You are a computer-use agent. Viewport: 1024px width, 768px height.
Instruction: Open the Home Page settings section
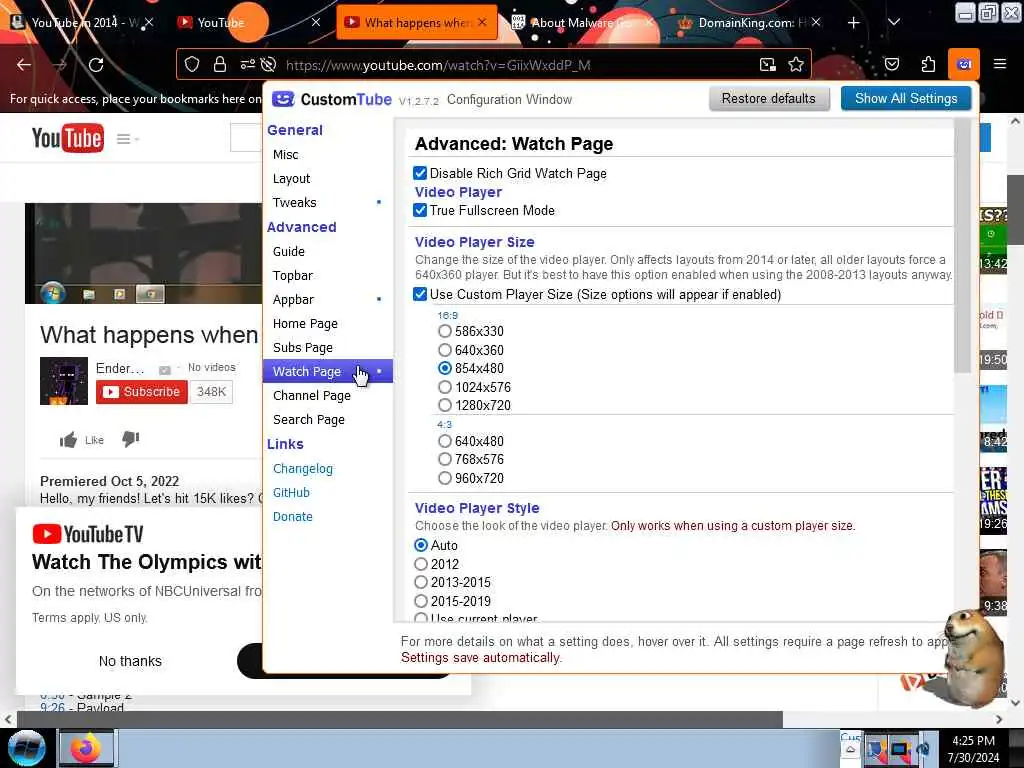tap(305, 324)
